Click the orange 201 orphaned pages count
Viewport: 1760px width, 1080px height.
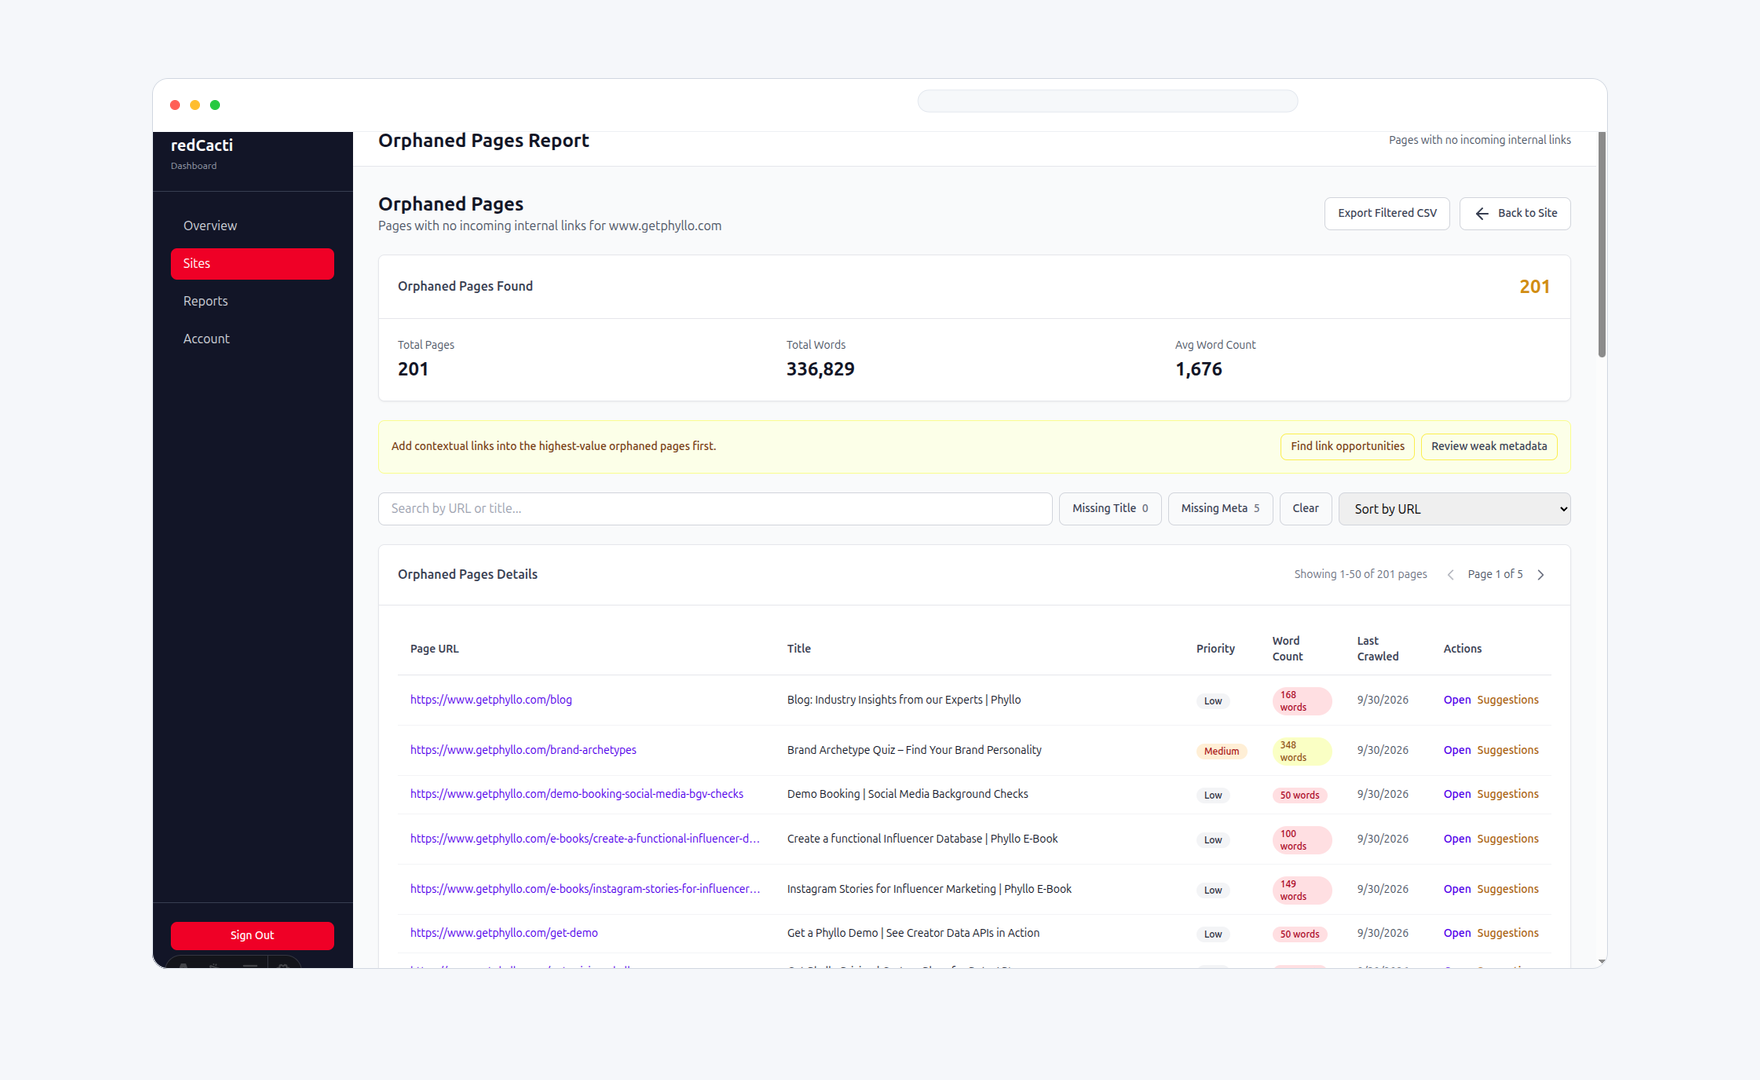[1534, 287]
